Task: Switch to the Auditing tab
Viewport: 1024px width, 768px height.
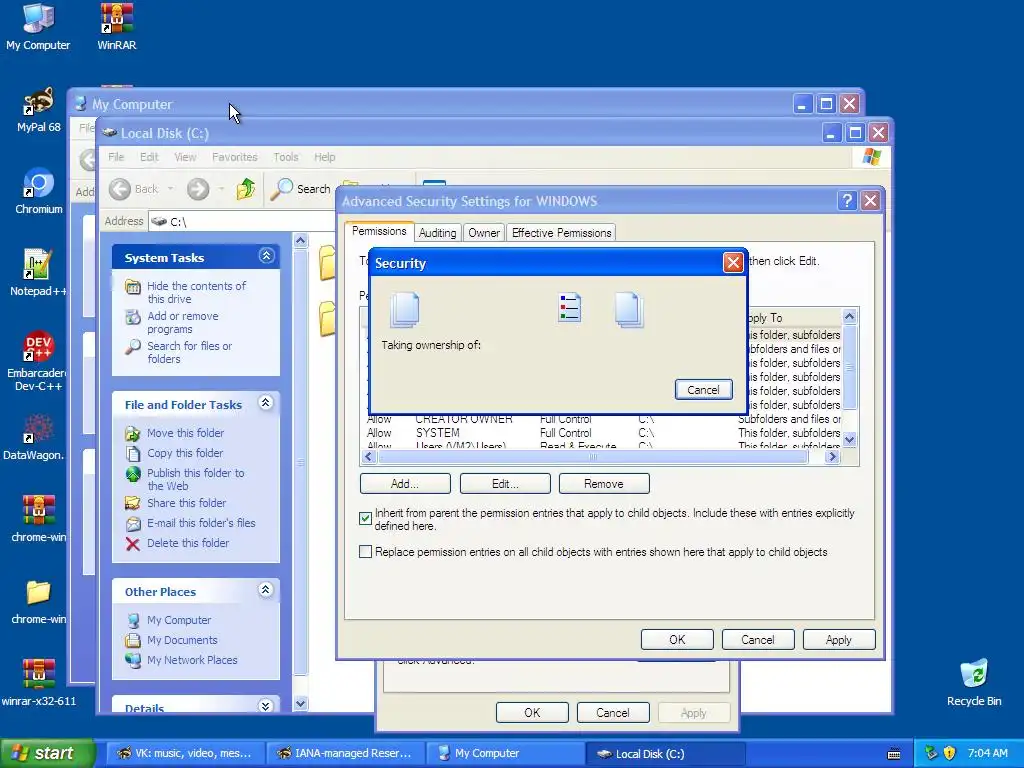Action: pyautogui.click(x=438, y=233)
